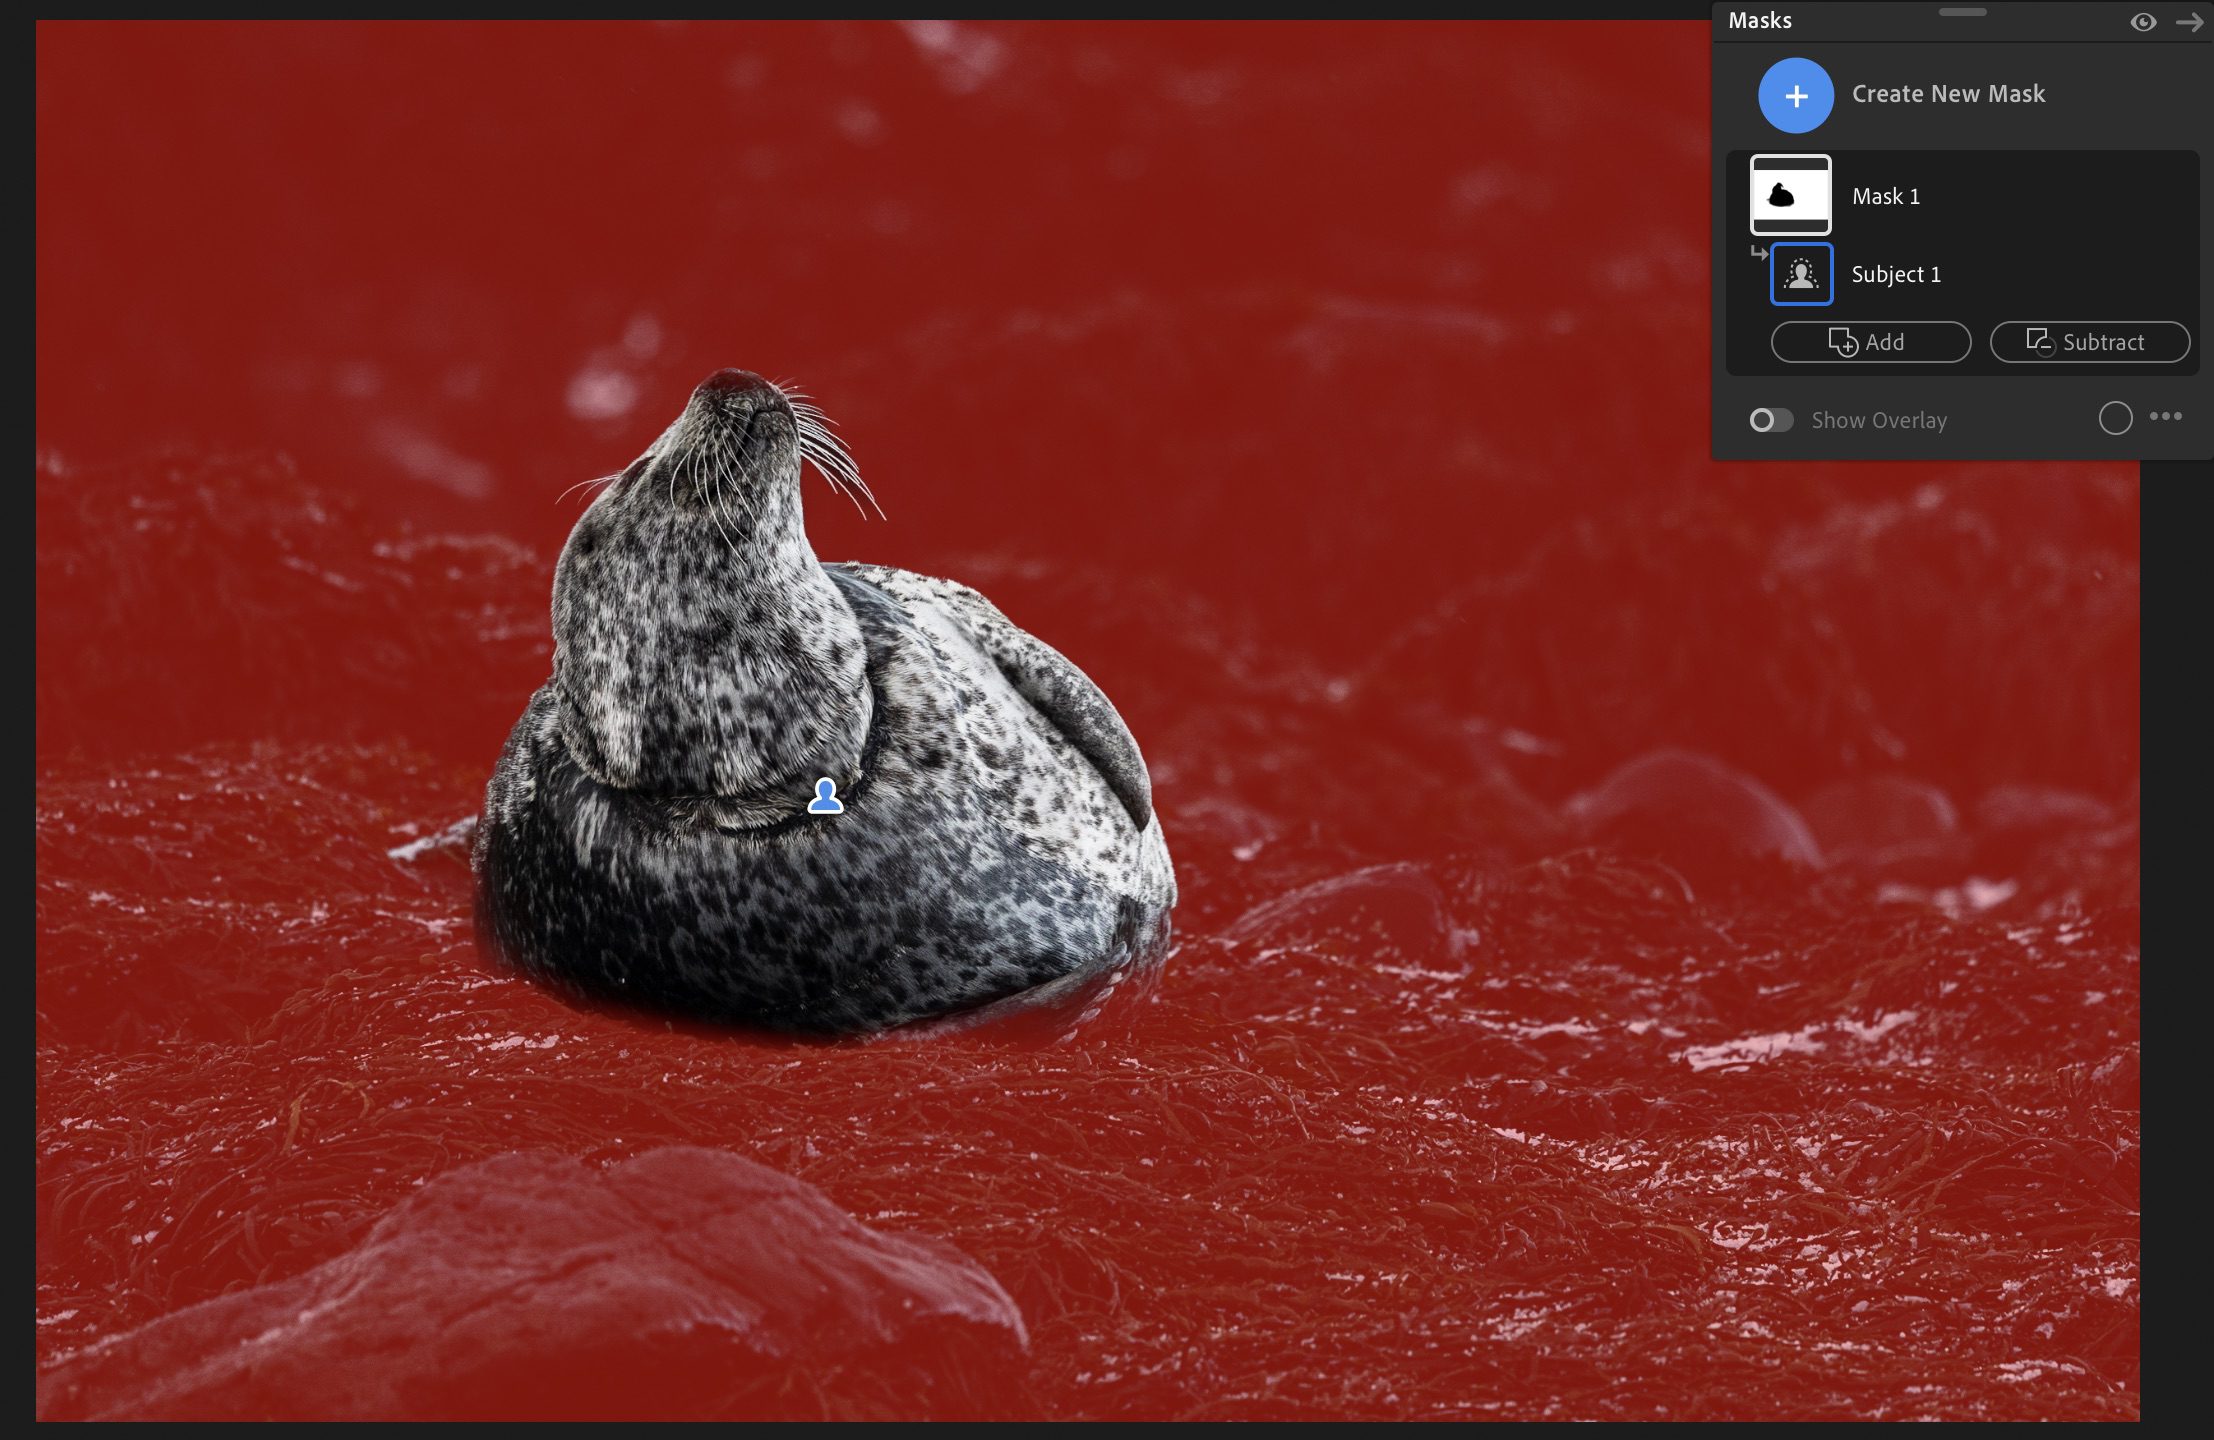Collapse Masks panel with the arrow icon
The image size is (2214, 1440).
coord(2189,22)
